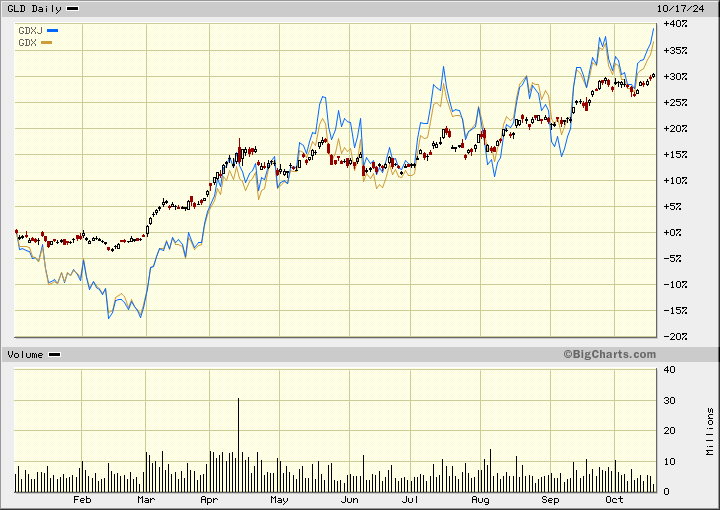Click the Aug month label

coord(480,500)
